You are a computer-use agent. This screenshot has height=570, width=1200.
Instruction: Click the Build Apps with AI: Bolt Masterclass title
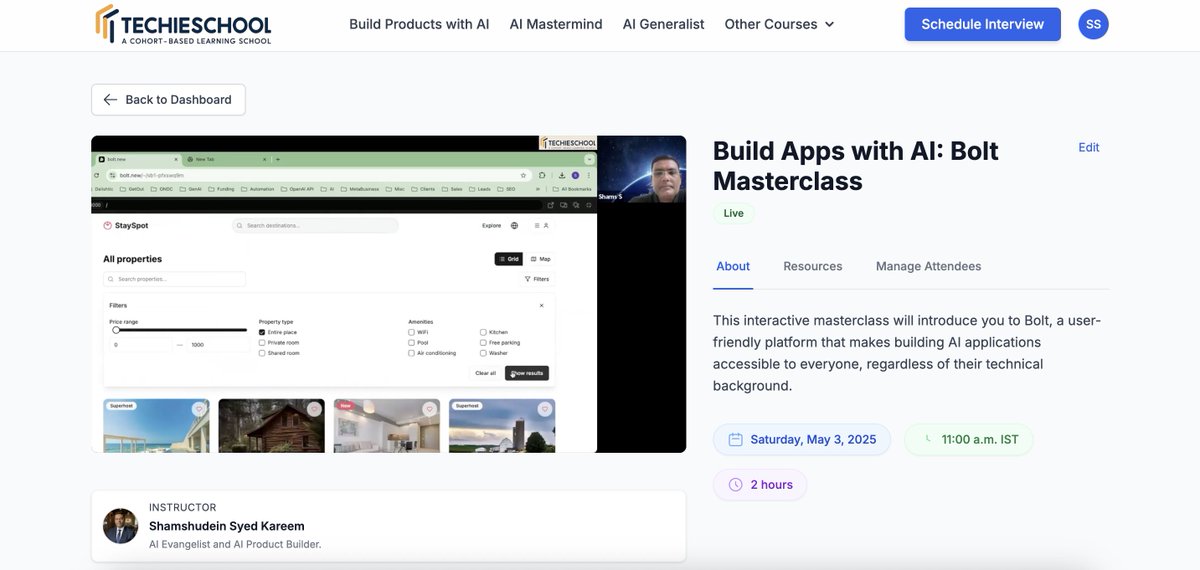pos(856,166)
